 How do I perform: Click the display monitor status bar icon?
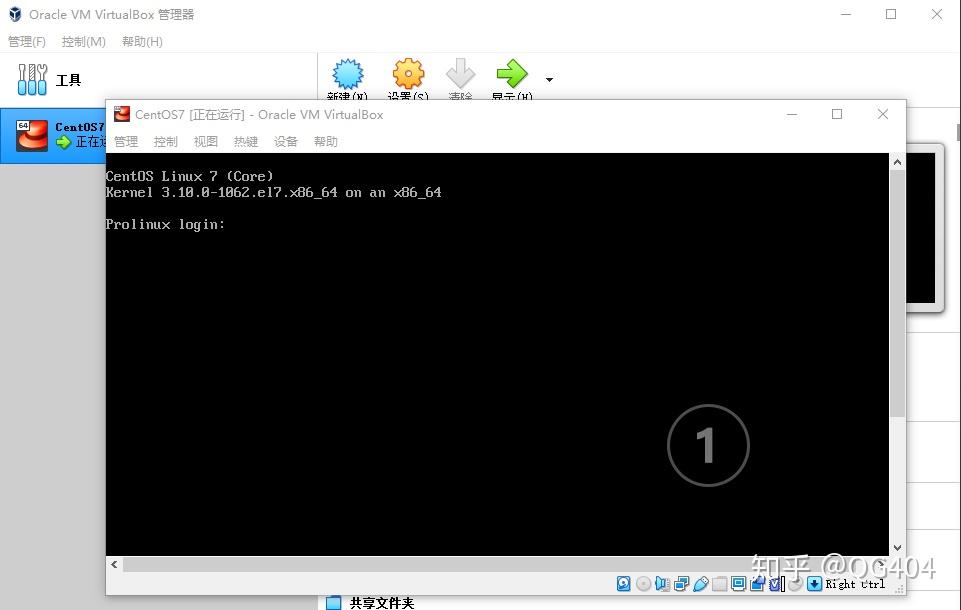(738, 583)
